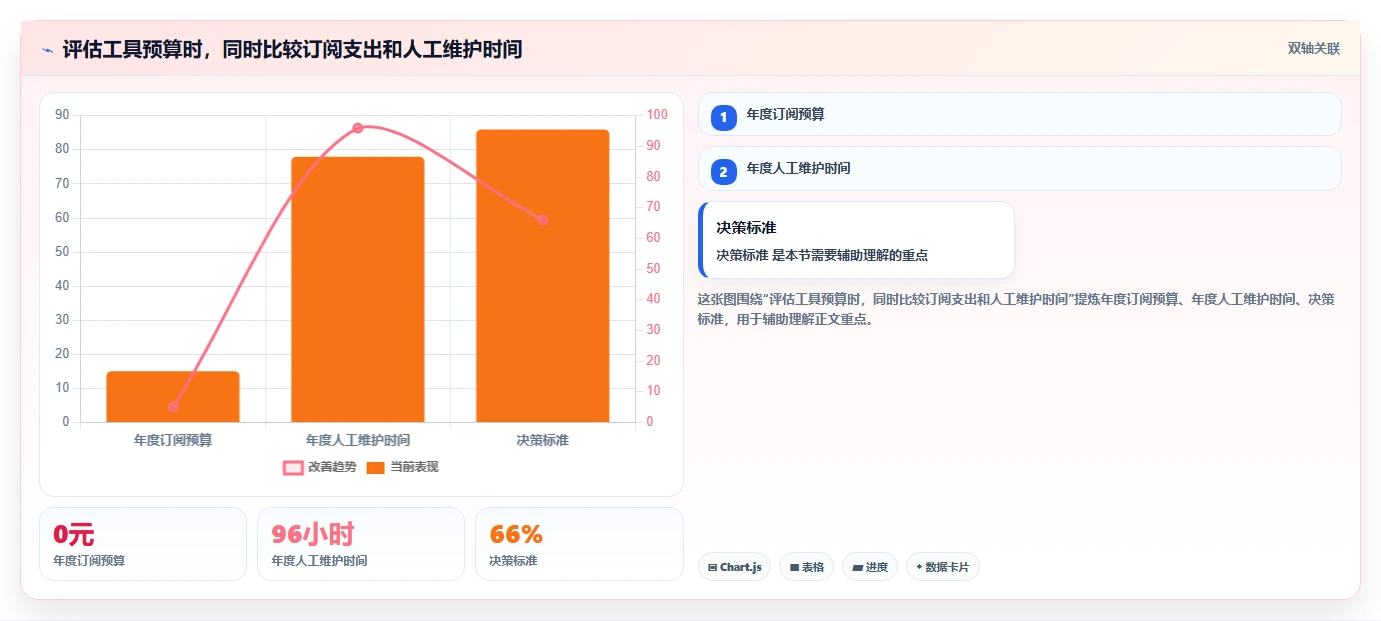Toggle the 当前表现 legend item

click(x=402, y=467)
